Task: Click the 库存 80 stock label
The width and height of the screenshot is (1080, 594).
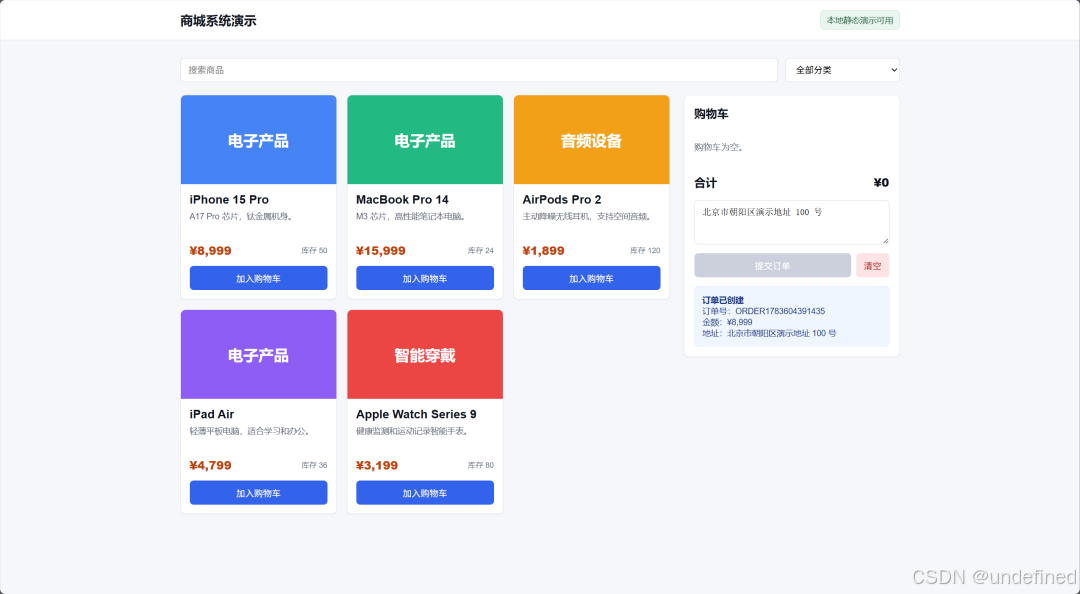Action: pos(481,465)
